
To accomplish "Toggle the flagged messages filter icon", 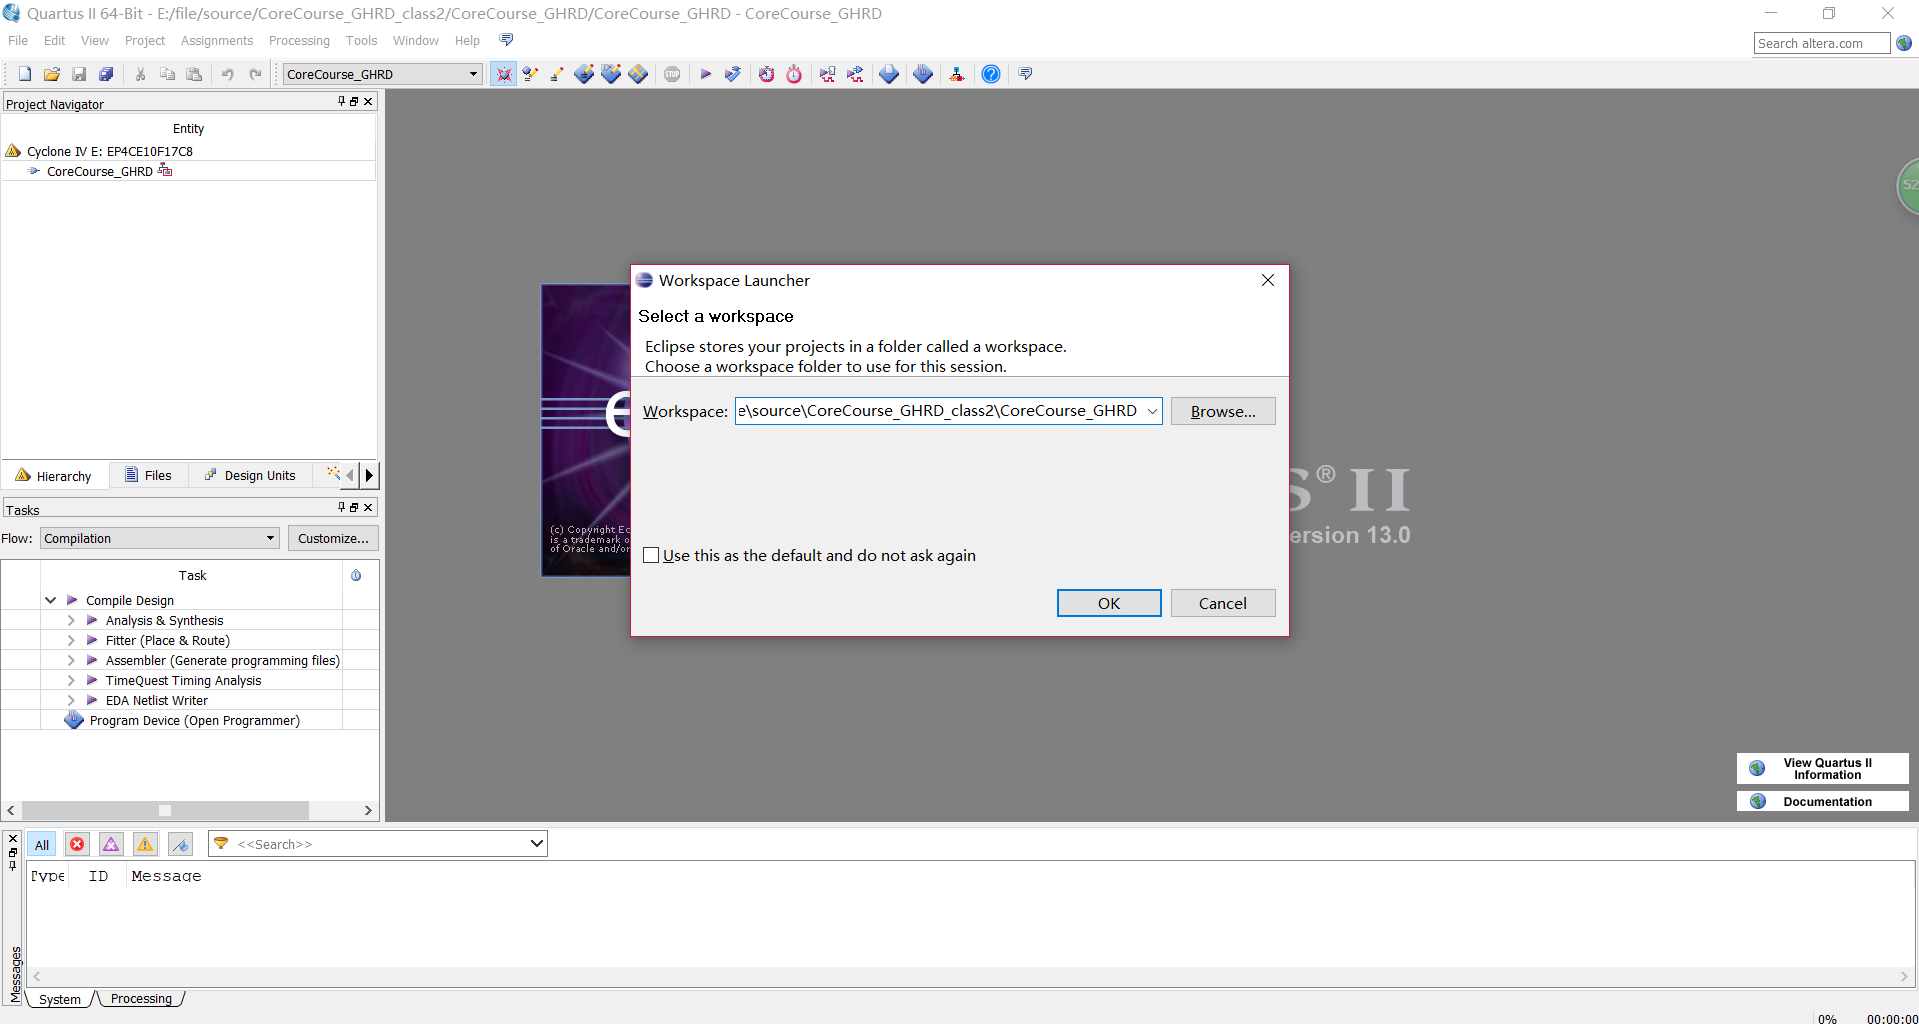I will [180, 844].
